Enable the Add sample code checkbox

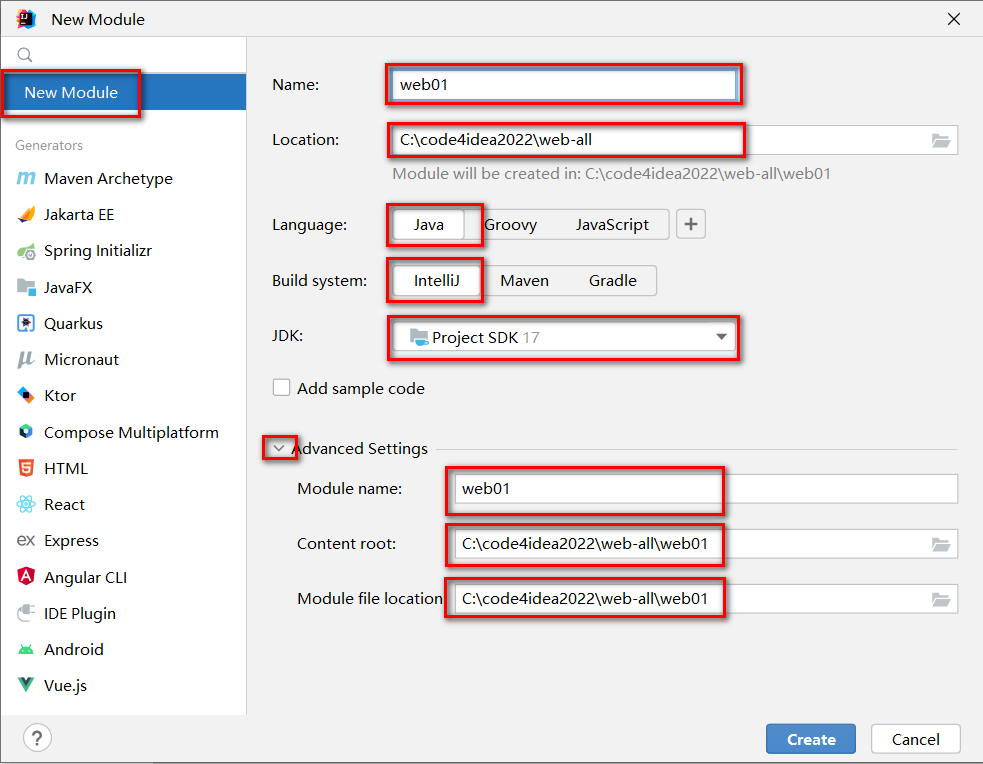pyautogui.click(x=282, y=388)
